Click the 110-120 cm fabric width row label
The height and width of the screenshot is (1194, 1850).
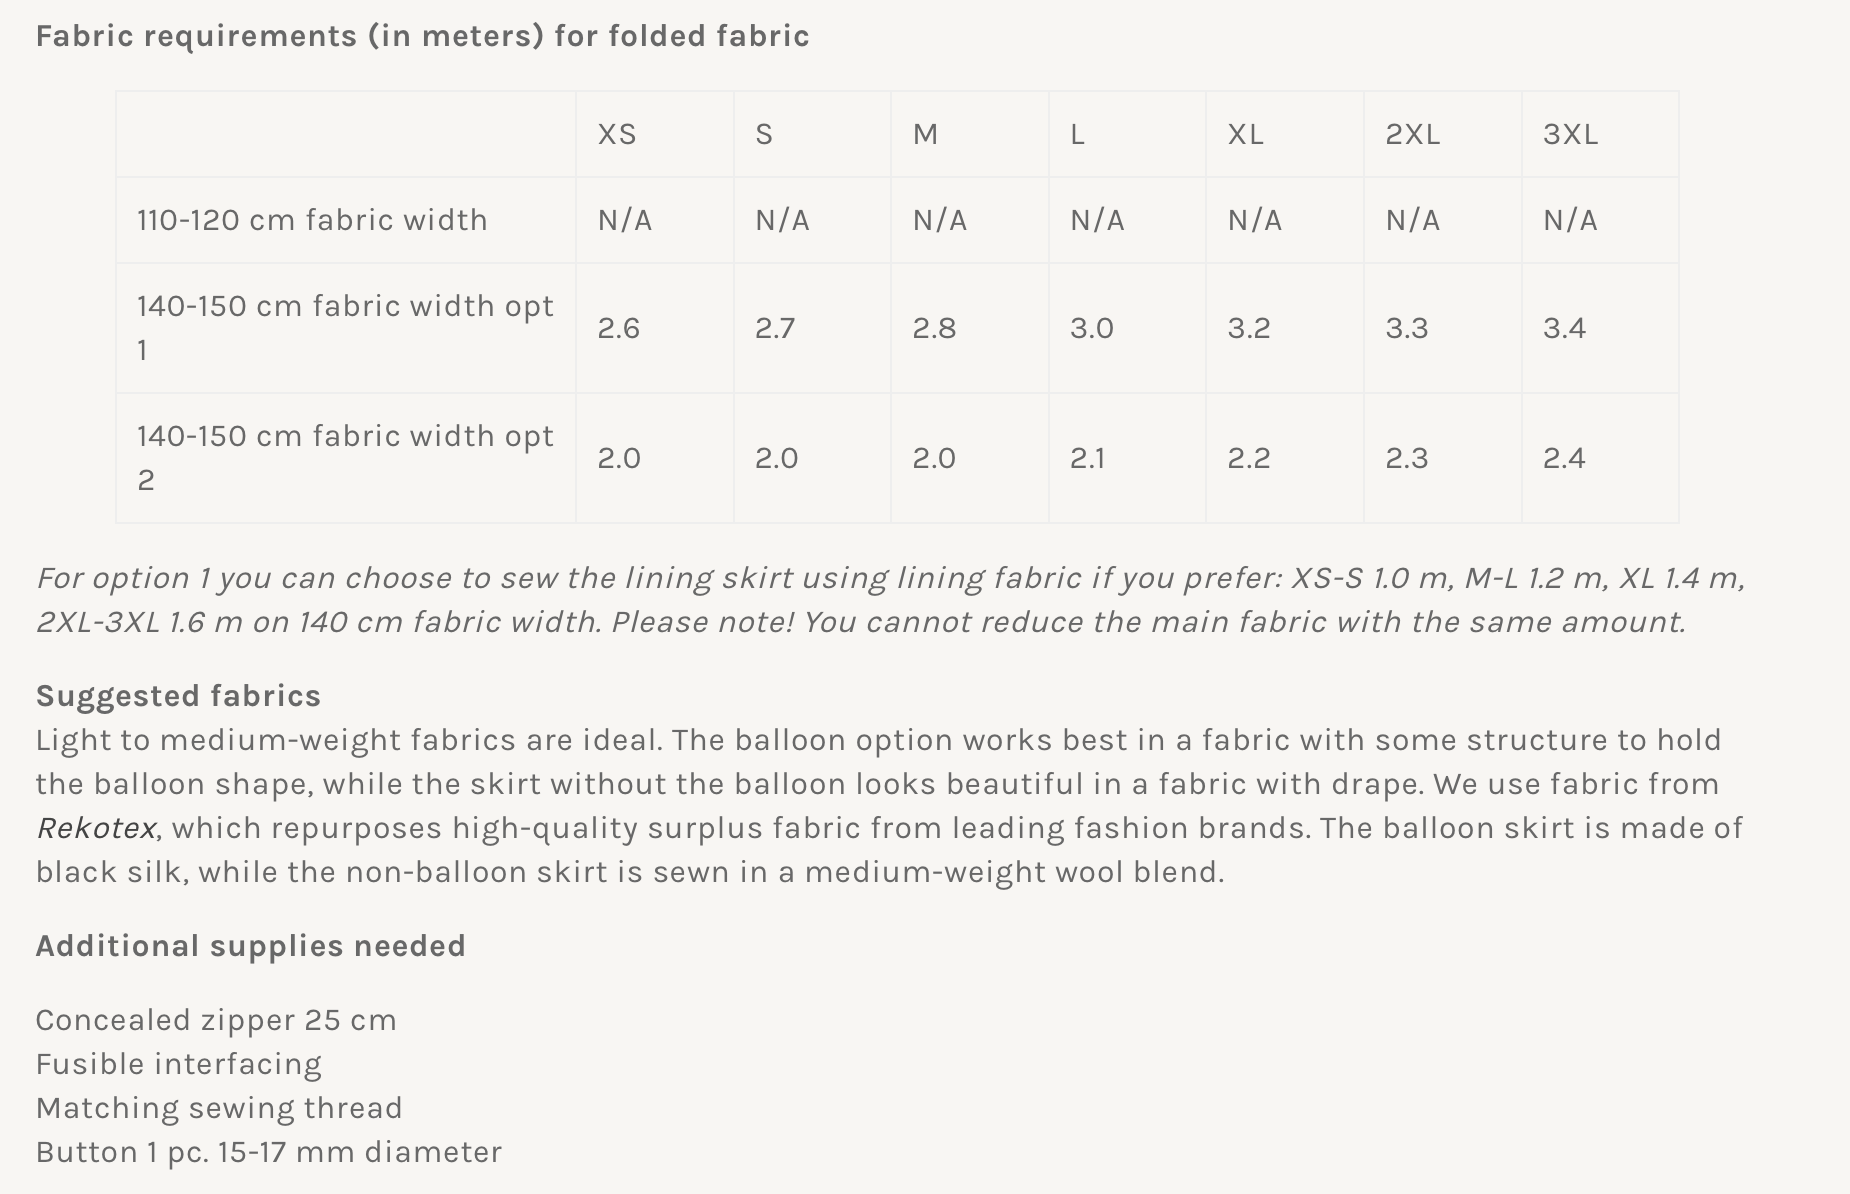(x=312, y=220)
